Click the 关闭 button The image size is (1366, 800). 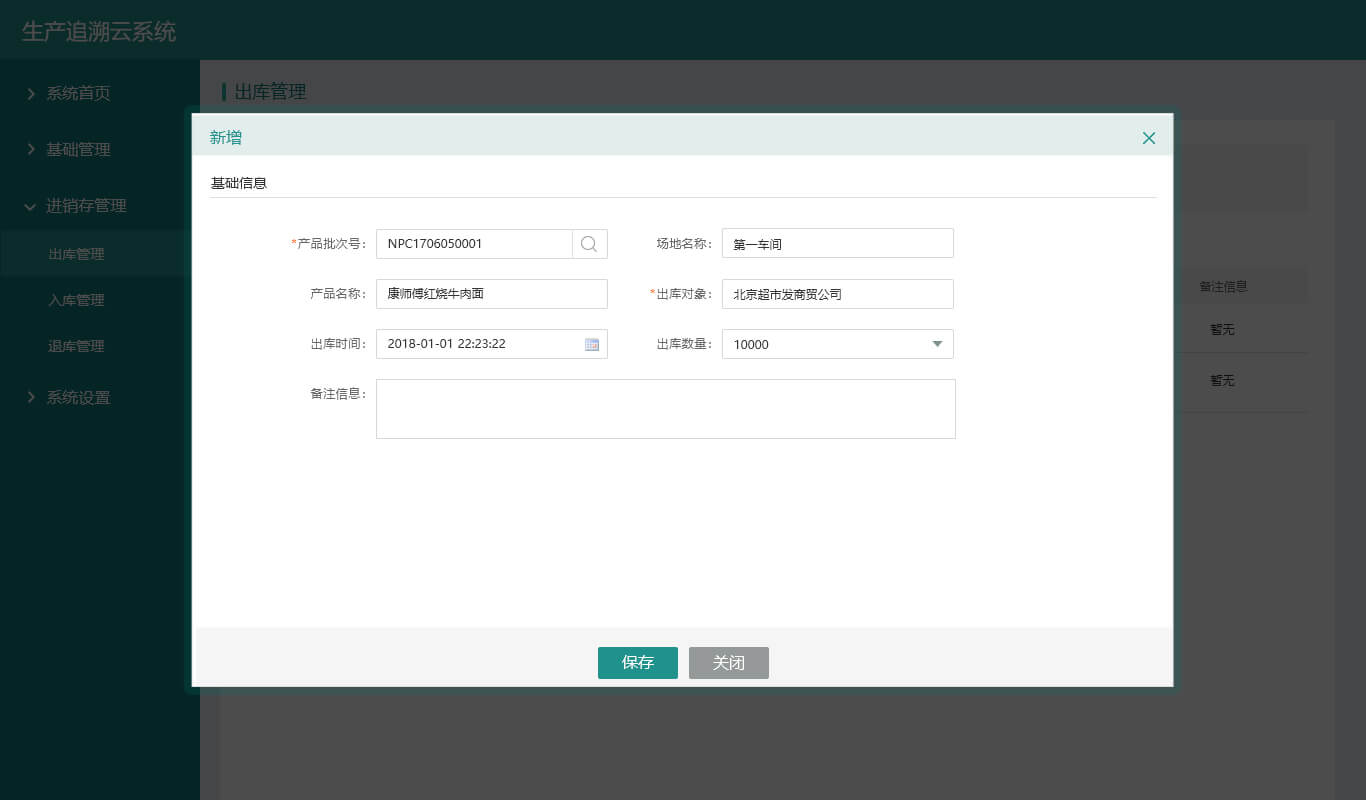point(728,663)
